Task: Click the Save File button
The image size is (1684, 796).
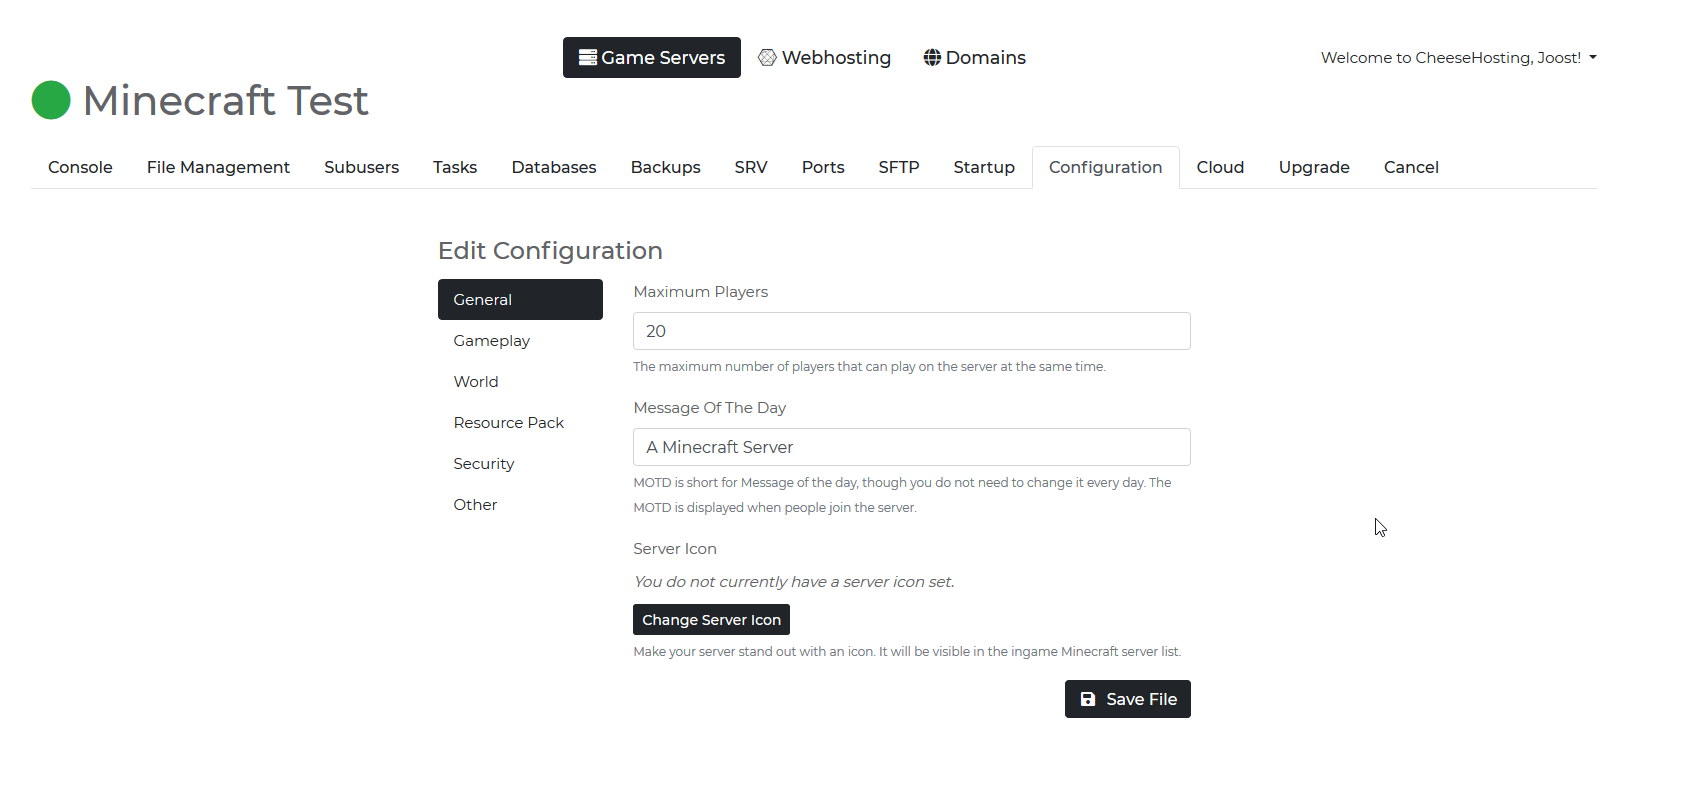Action: [1127, 699]
